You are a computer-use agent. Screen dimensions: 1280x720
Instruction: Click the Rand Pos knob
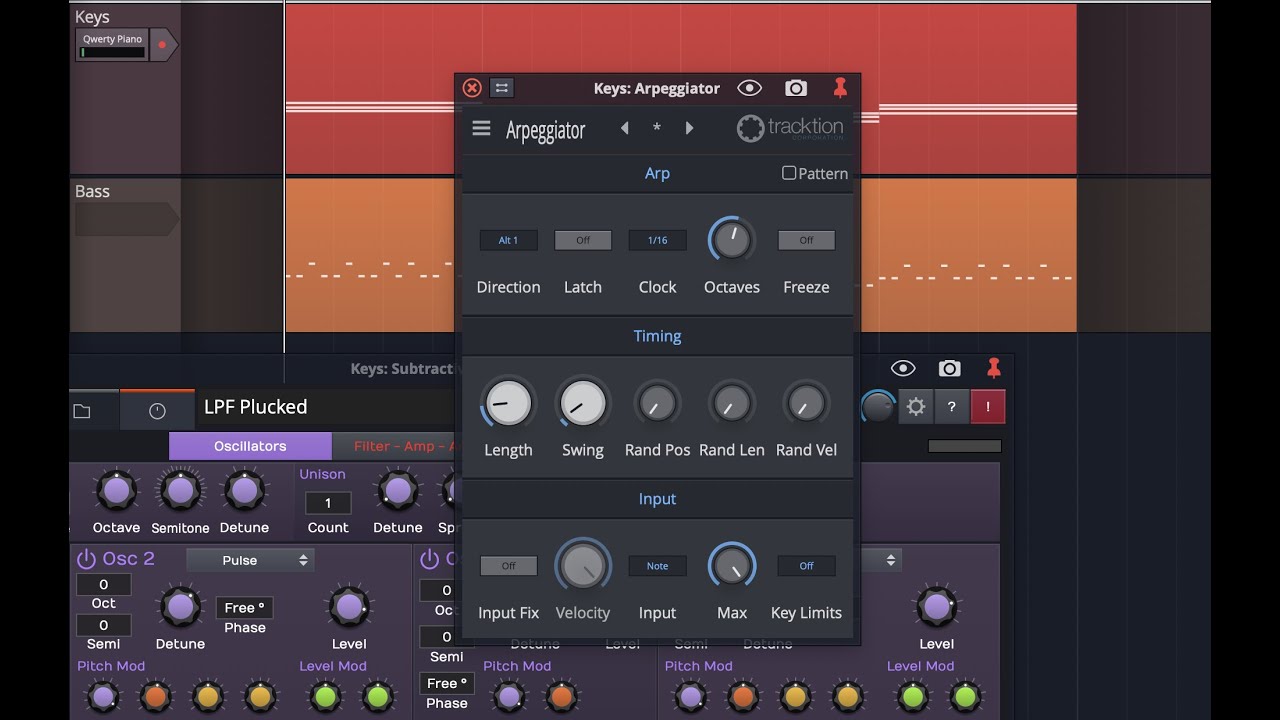(x=657, y=403)
